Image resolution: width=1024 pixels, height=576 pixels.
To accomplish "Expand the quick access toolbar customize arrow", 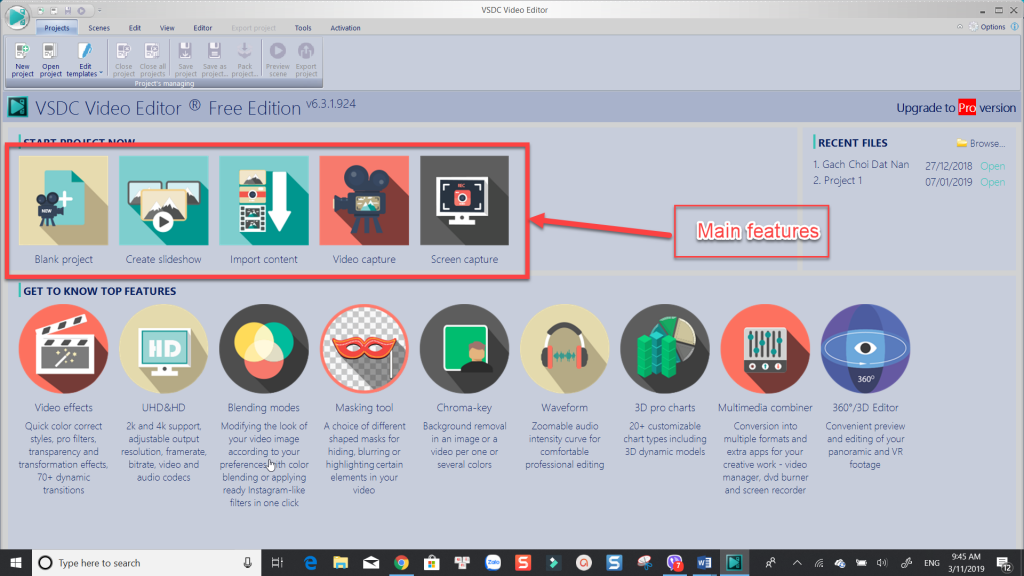I will click(x=99, y=10).
